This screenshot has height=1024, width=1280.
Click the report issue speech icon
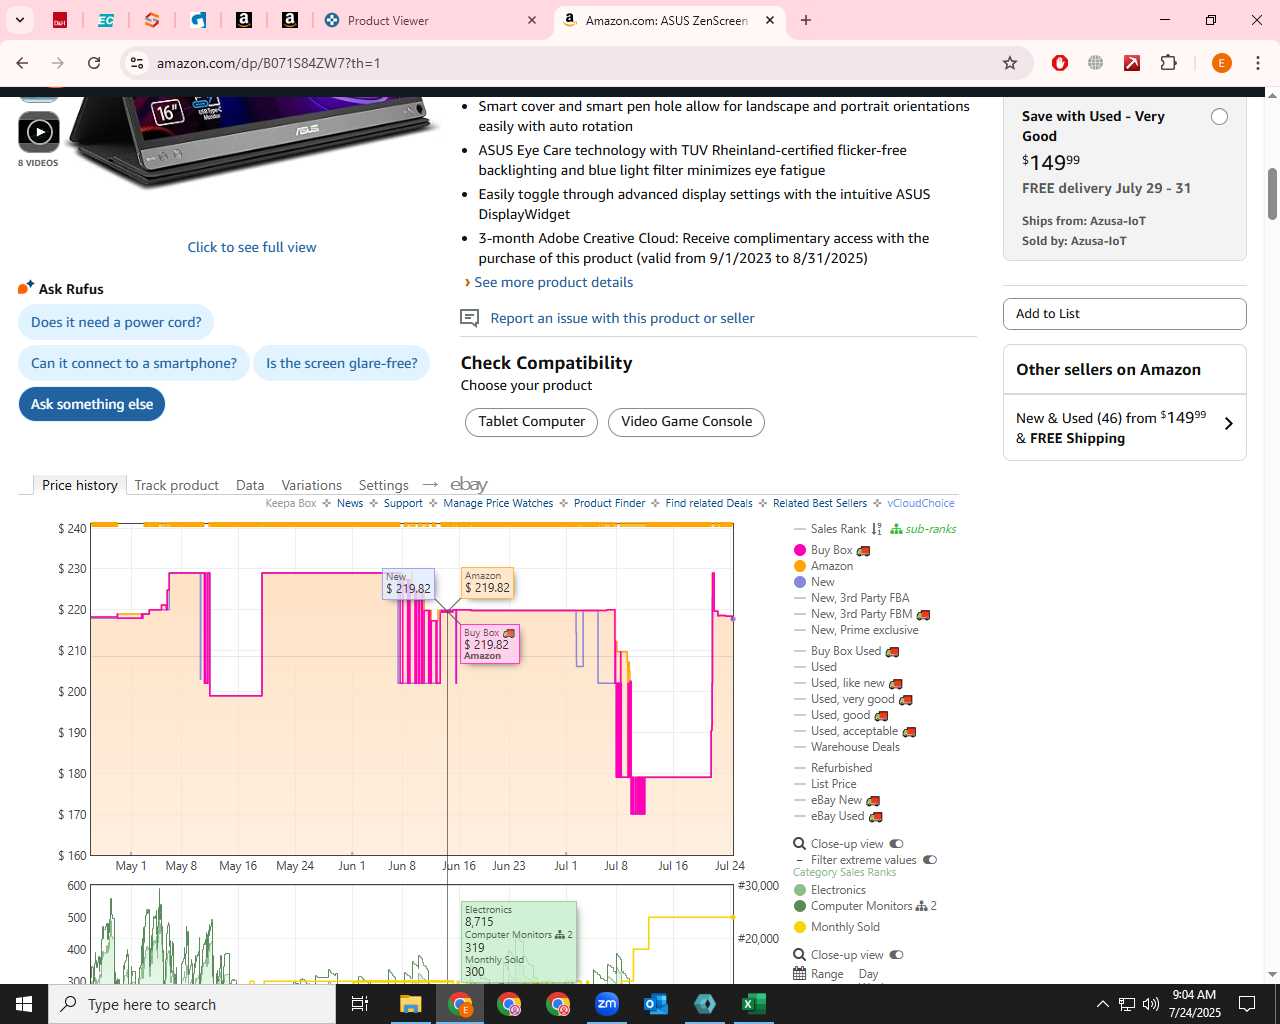(469, 318)
